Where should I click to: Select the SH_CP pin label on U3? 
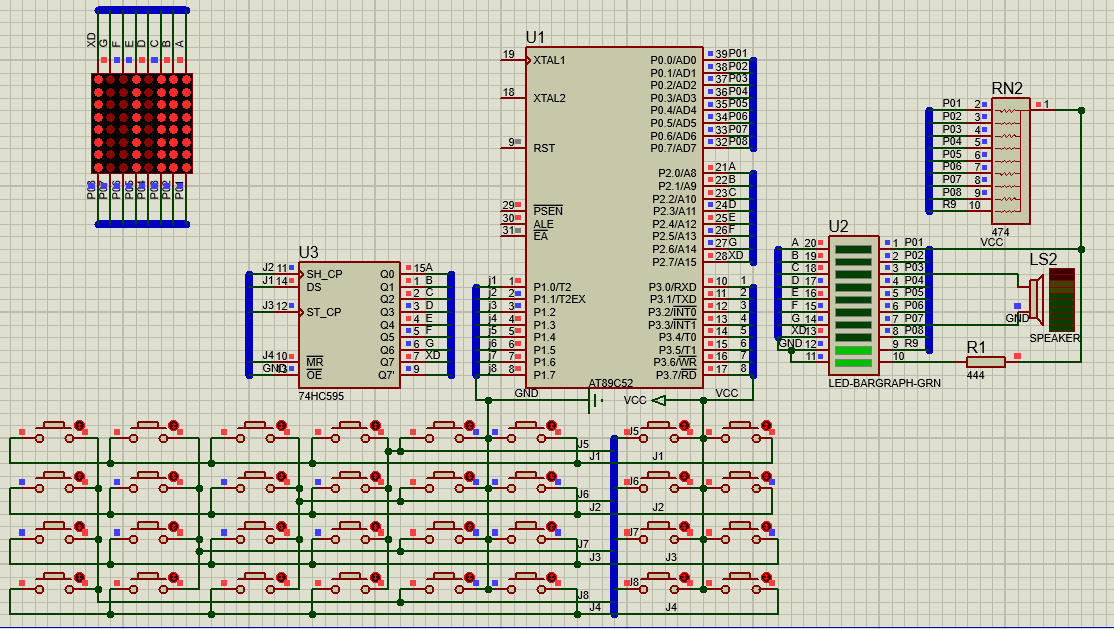tap(325, 274)
